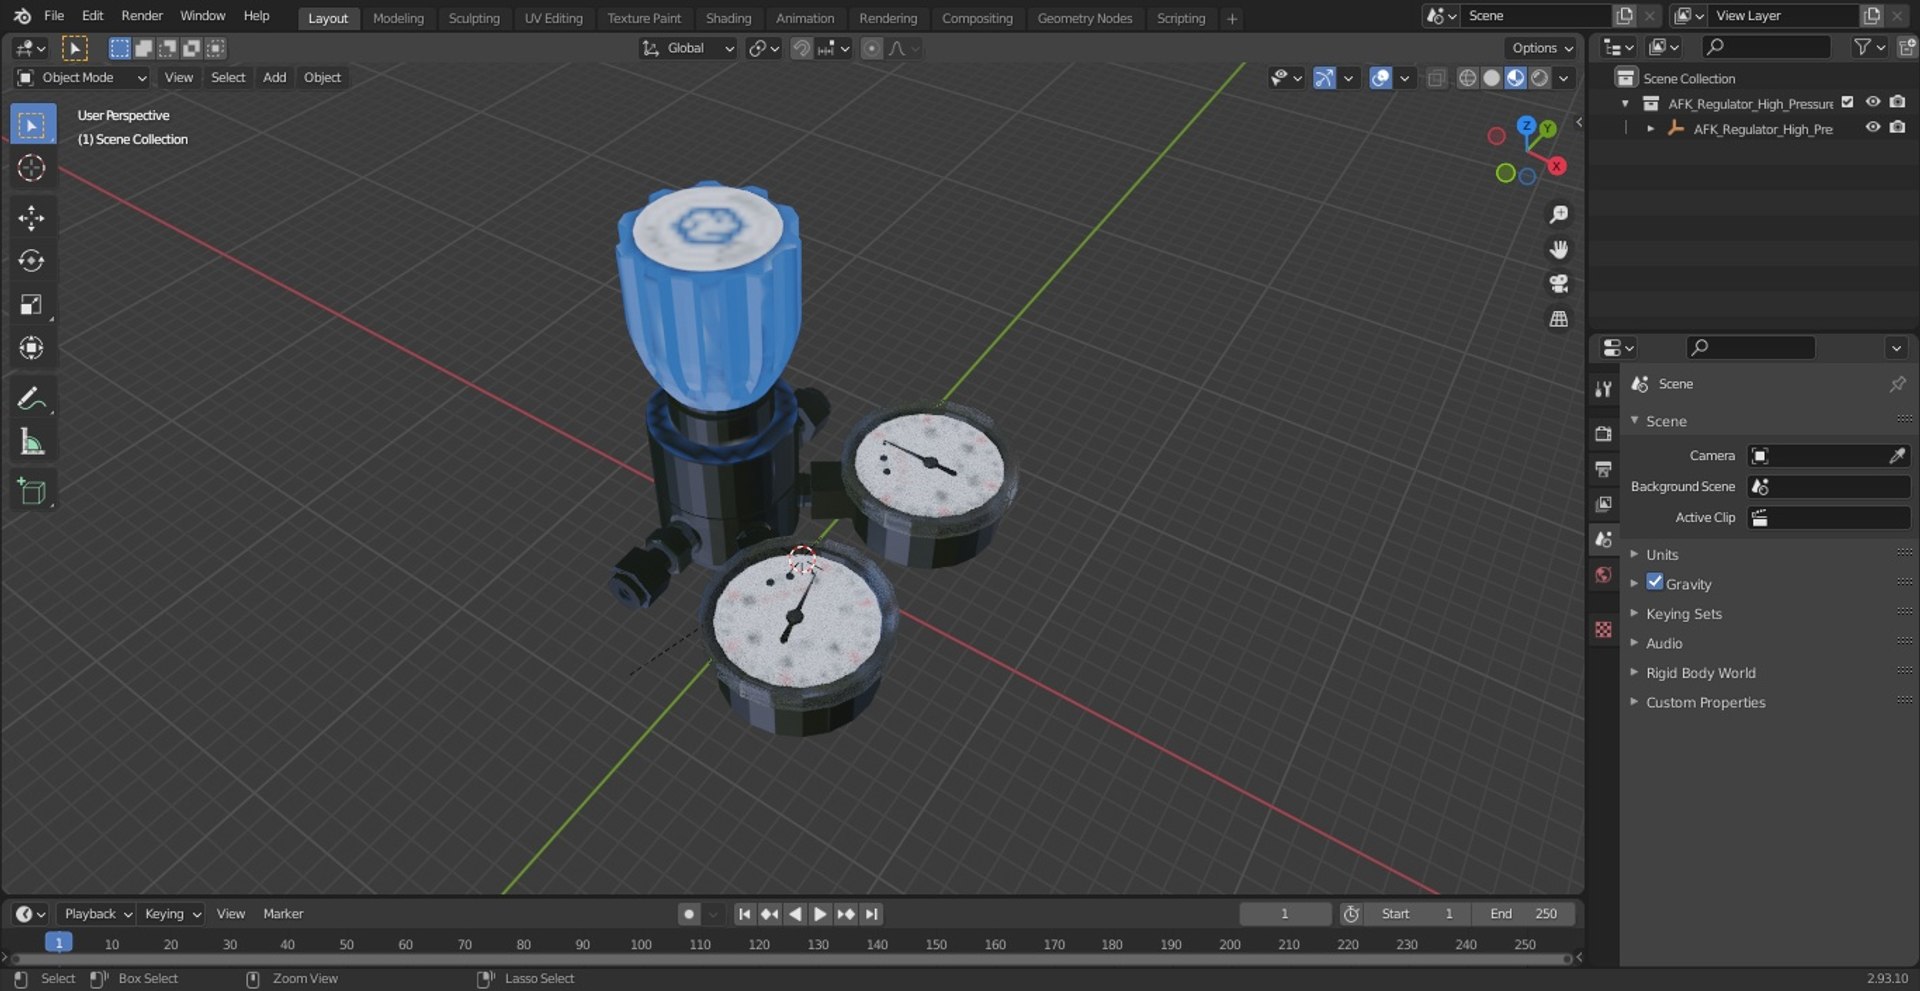
Task: Click the camera eyedropper icon
Action: [1896, 456]
